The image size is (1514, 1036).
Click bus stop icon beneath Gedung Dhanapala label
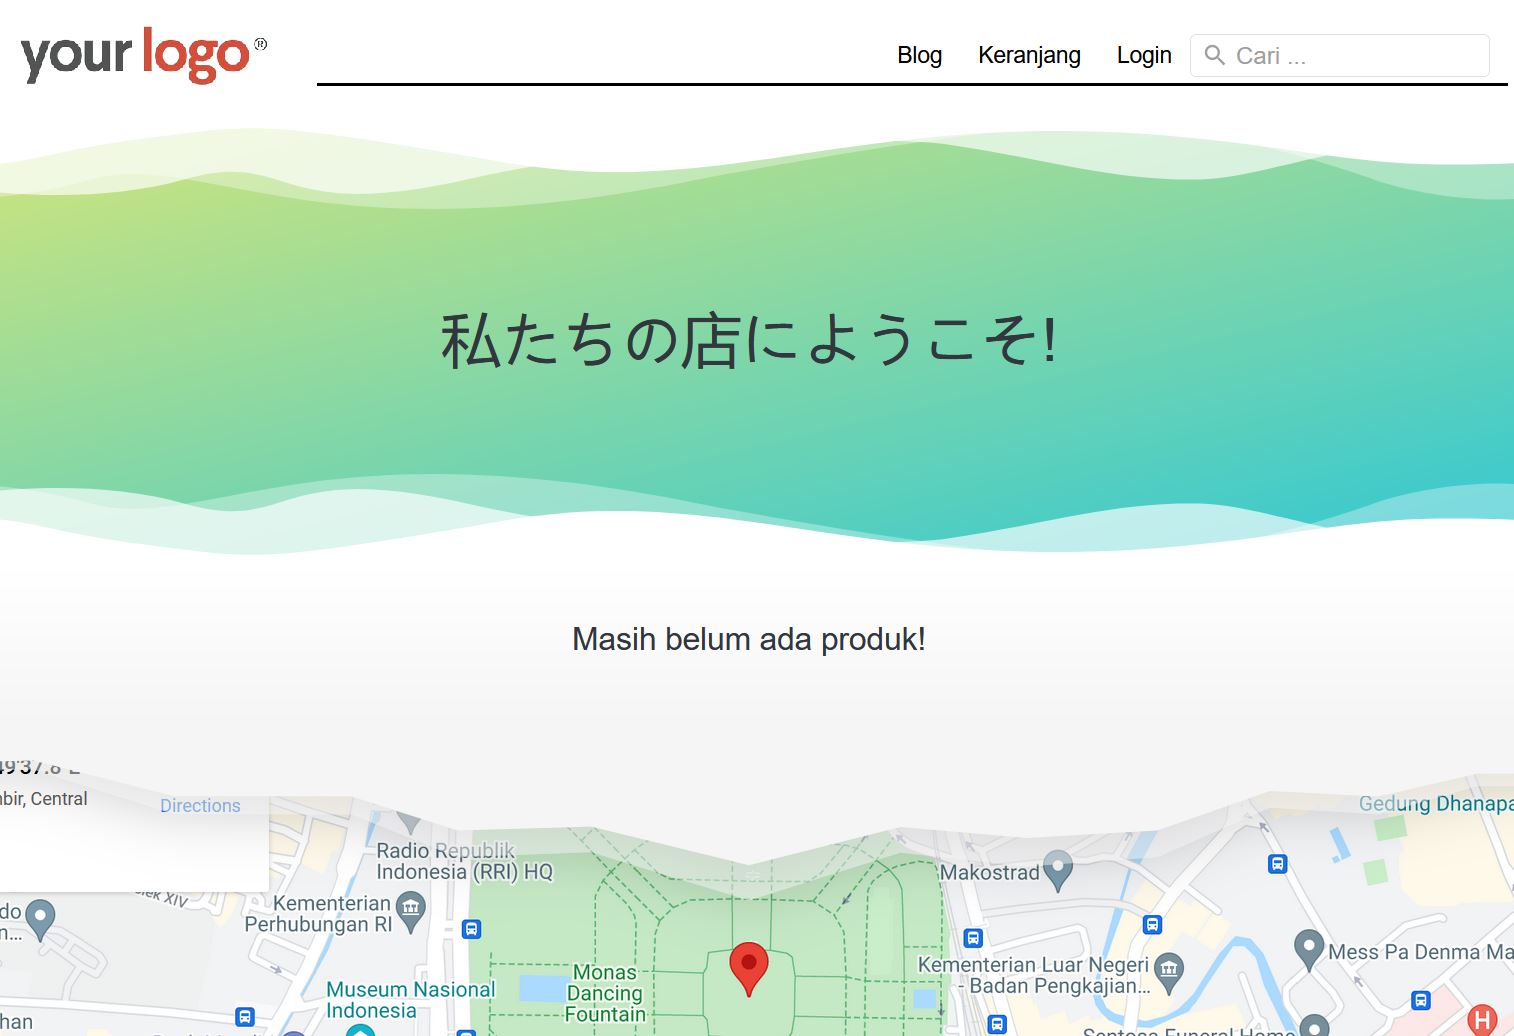point(1277,864)
